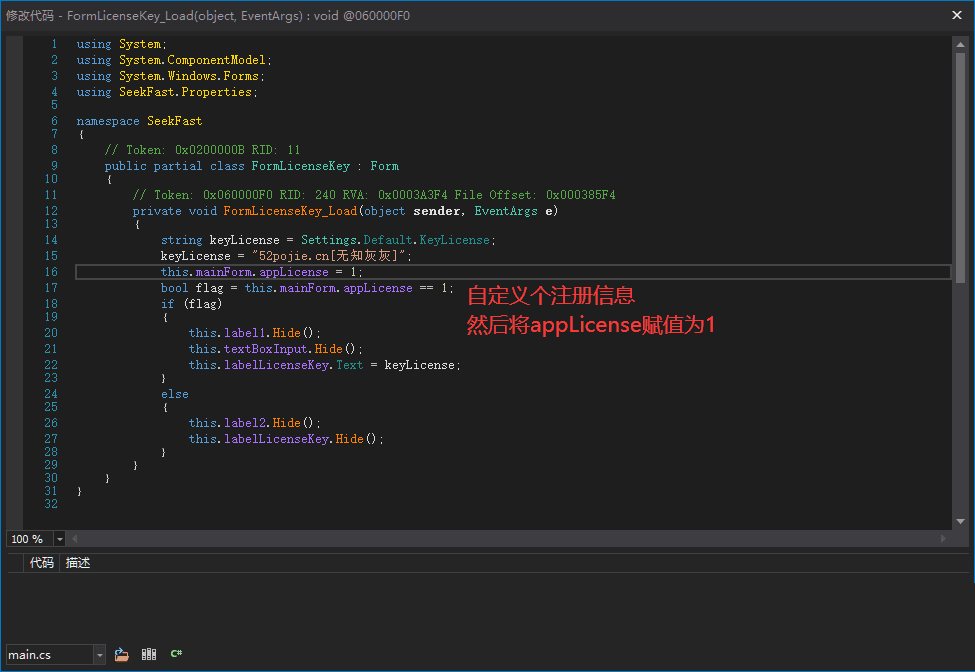This screenshot has width=975, height=672.
Task: Click the 'else' keyword on line 24
Action: pyautogui.click(x=175, y=394)
